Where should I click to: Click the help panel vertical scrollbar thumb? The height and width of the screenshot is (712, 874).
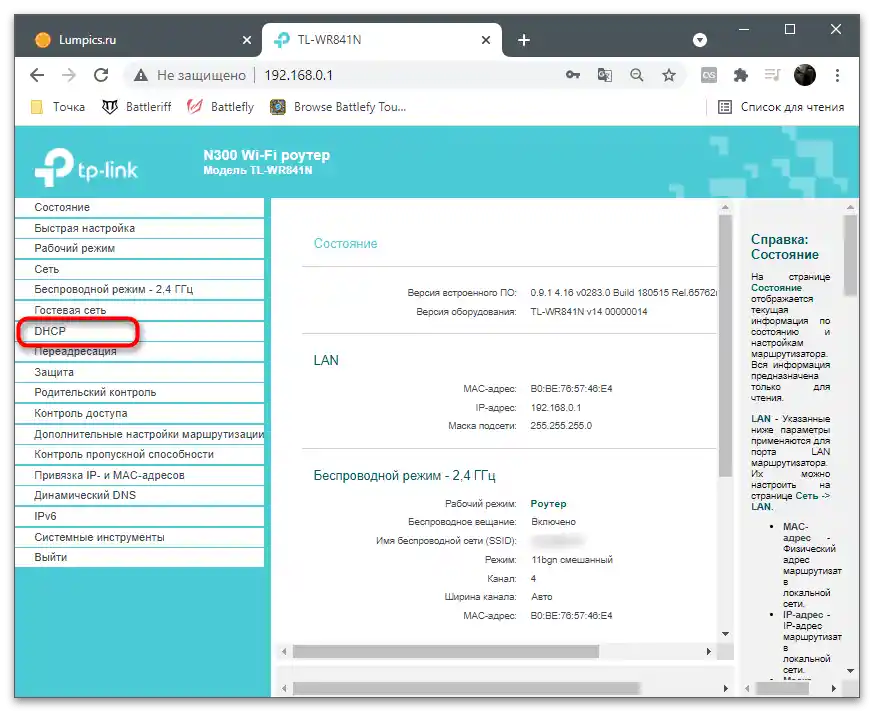click(x=850, y=255)
